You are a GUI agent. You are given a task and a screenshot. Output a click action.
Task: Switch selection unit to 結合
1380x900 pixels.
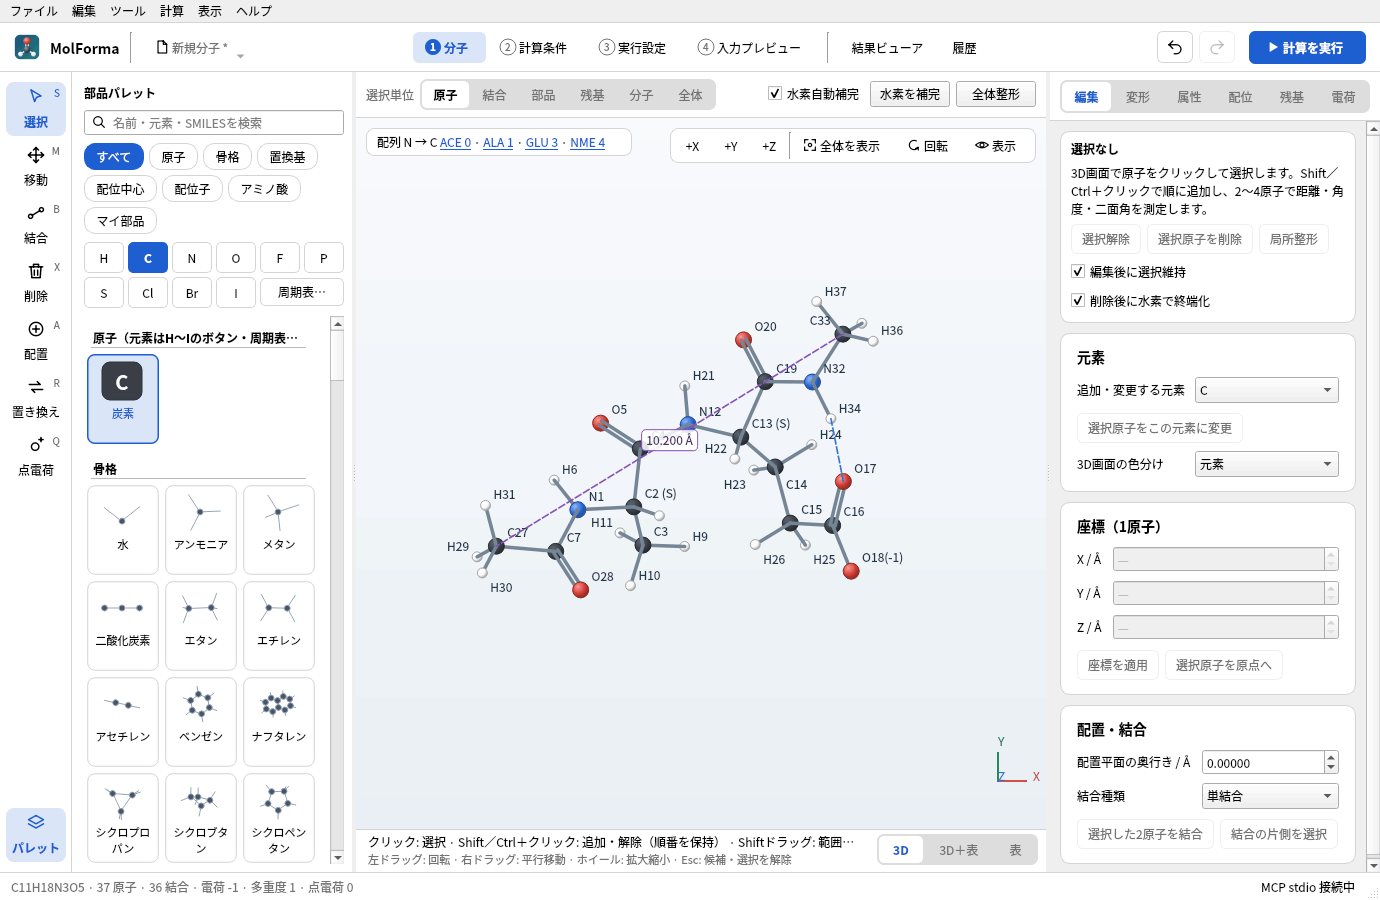[494, 95]
